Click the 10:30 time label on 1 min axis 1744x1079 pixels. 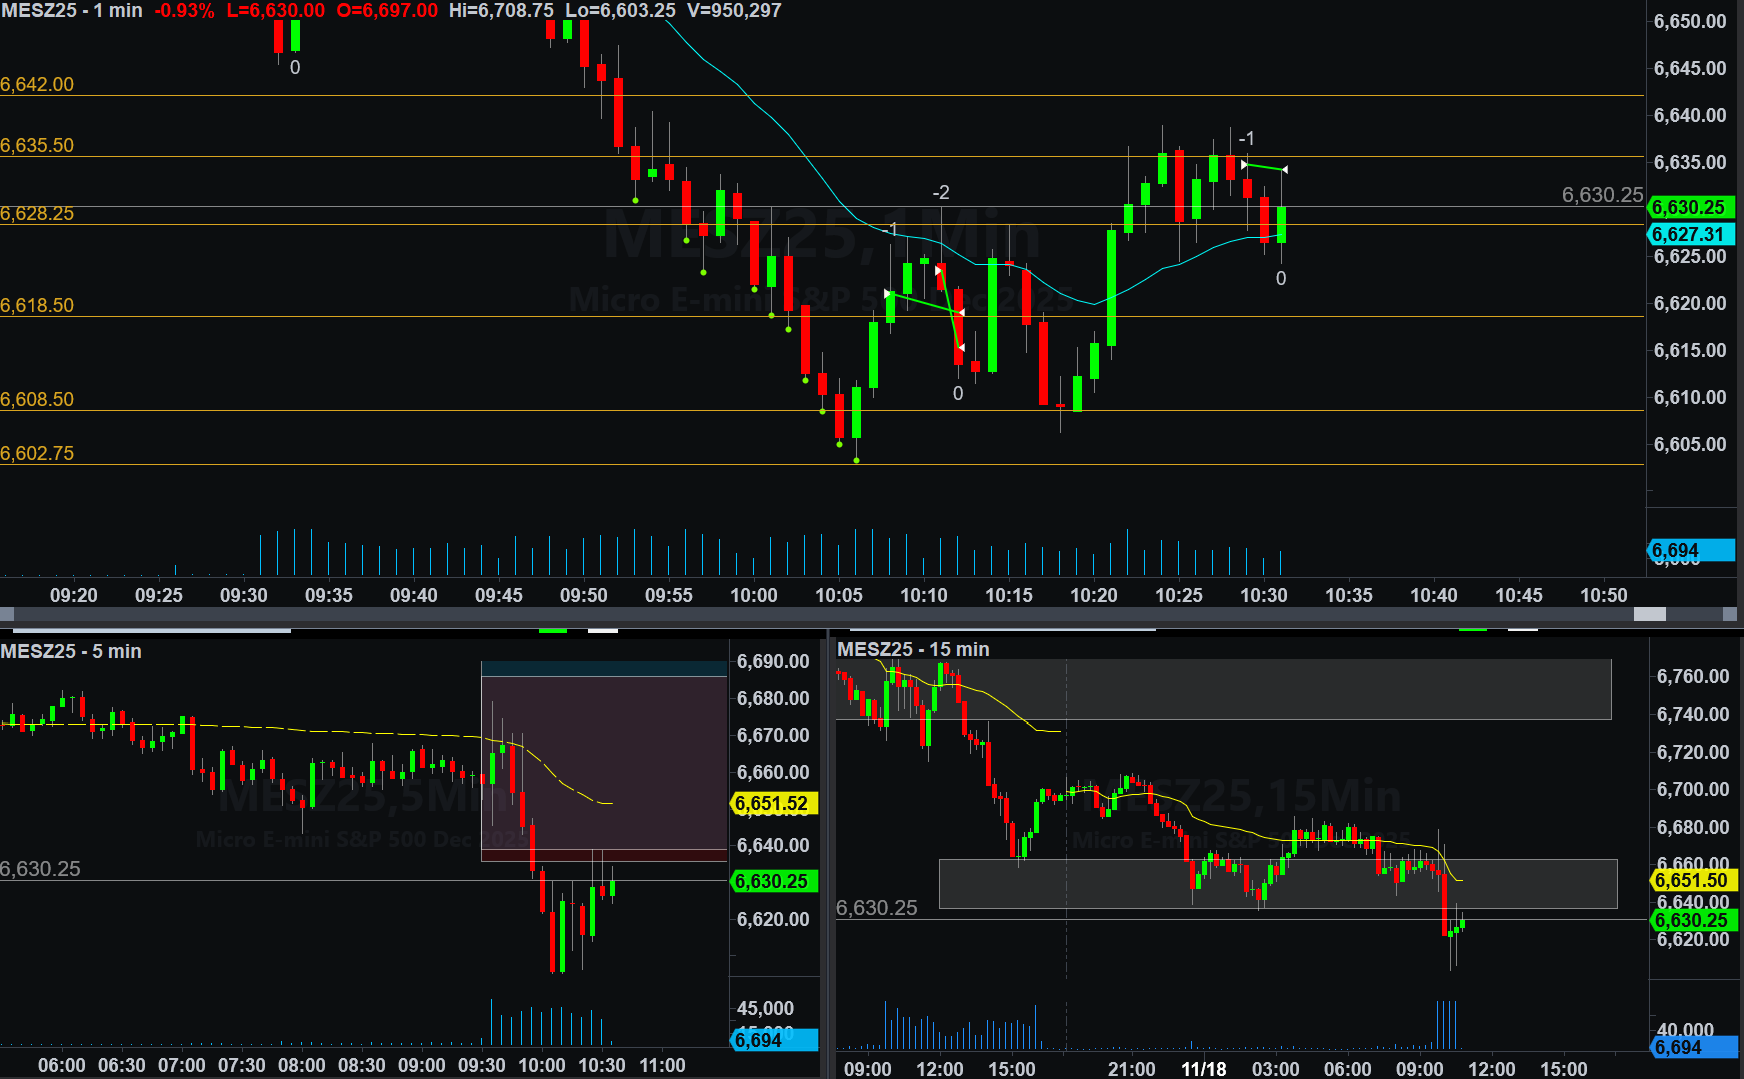click(x=1264, y=595)
